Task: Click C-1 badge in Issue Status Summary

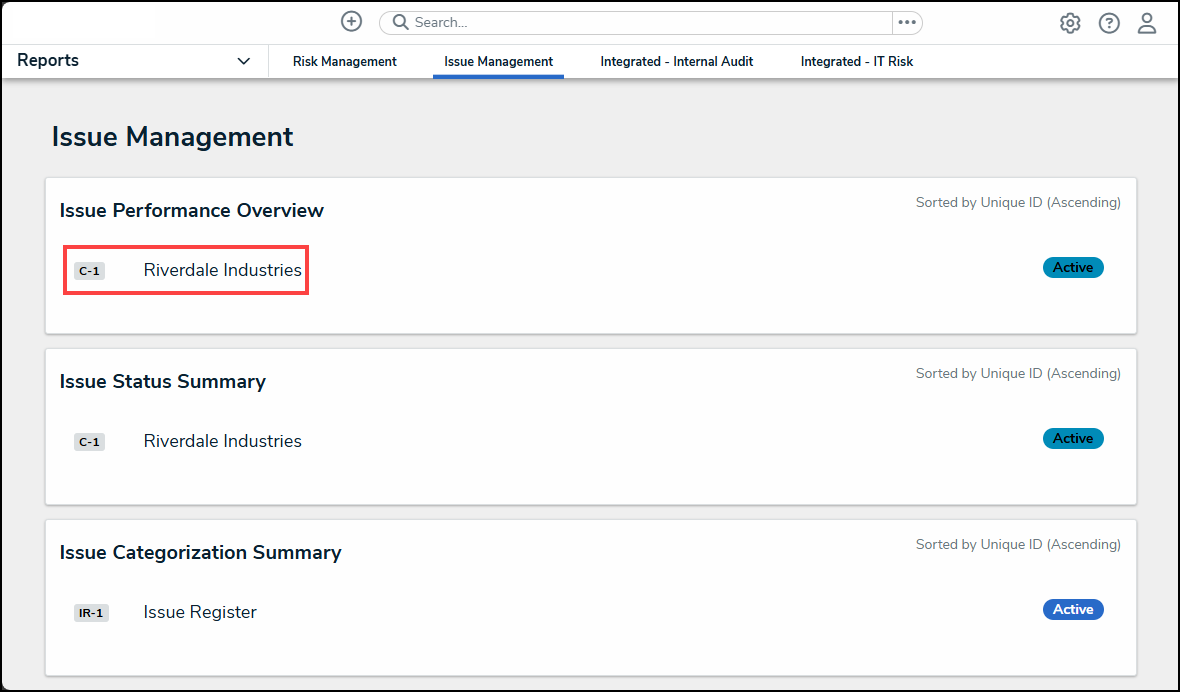Action: tap(89, 442)
